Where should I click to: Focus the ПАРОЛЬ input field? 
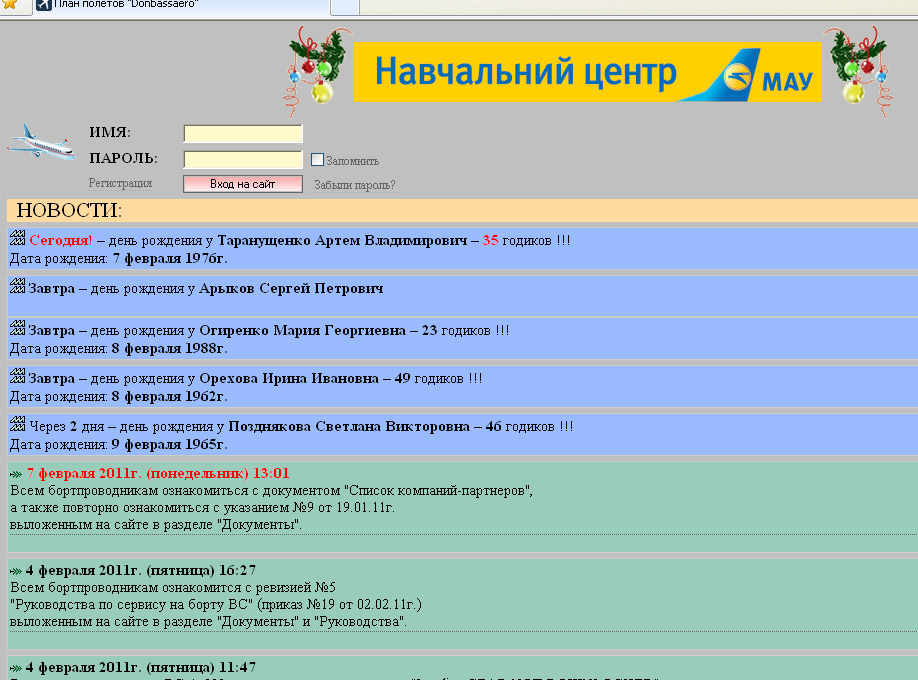[x=243, y=159]
